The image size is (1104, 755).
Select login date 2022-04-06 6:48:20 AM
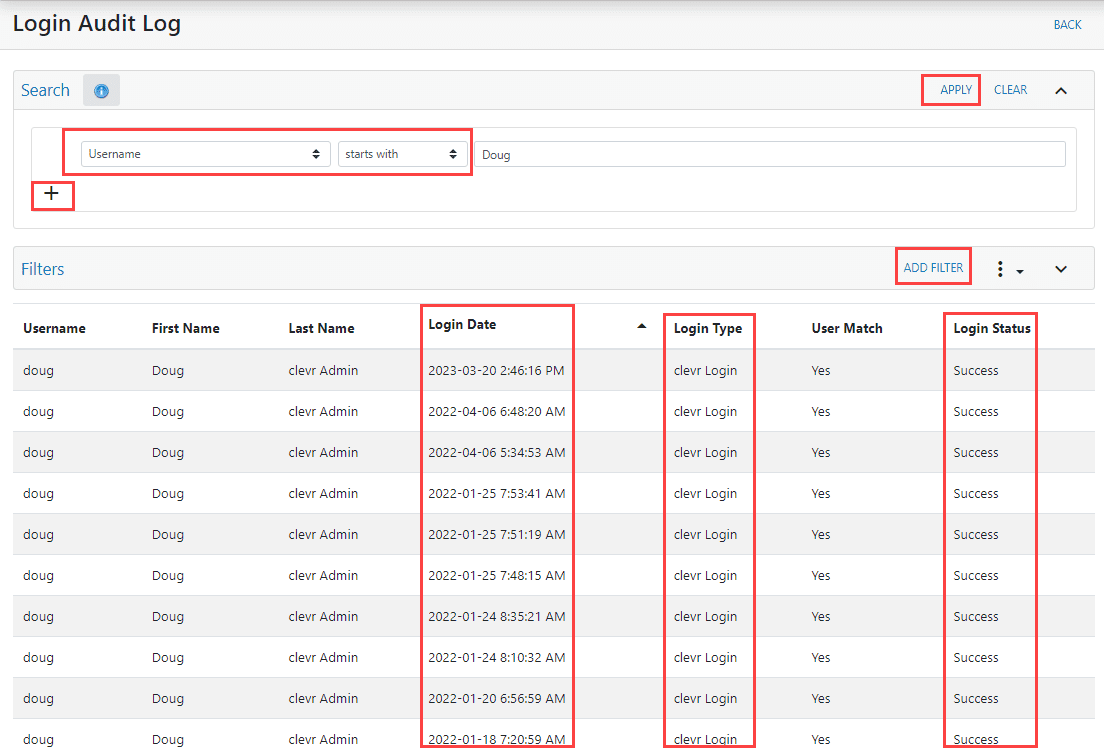(496, 411)
